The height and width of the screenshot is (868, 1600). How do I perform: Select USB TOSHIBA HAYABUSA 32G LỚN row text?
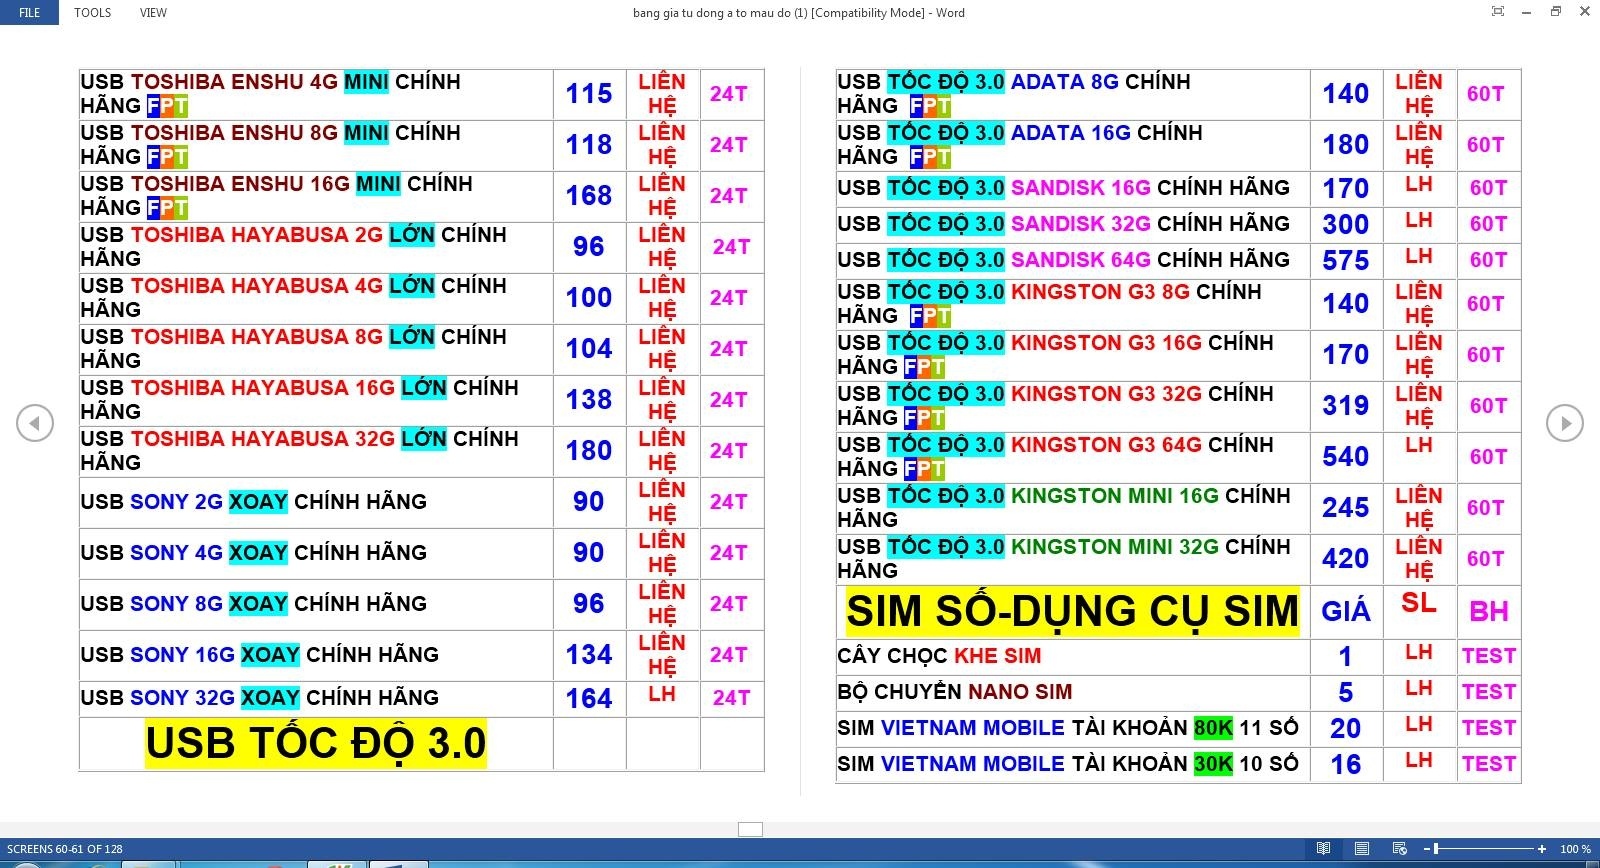click(x=300, y=451)
